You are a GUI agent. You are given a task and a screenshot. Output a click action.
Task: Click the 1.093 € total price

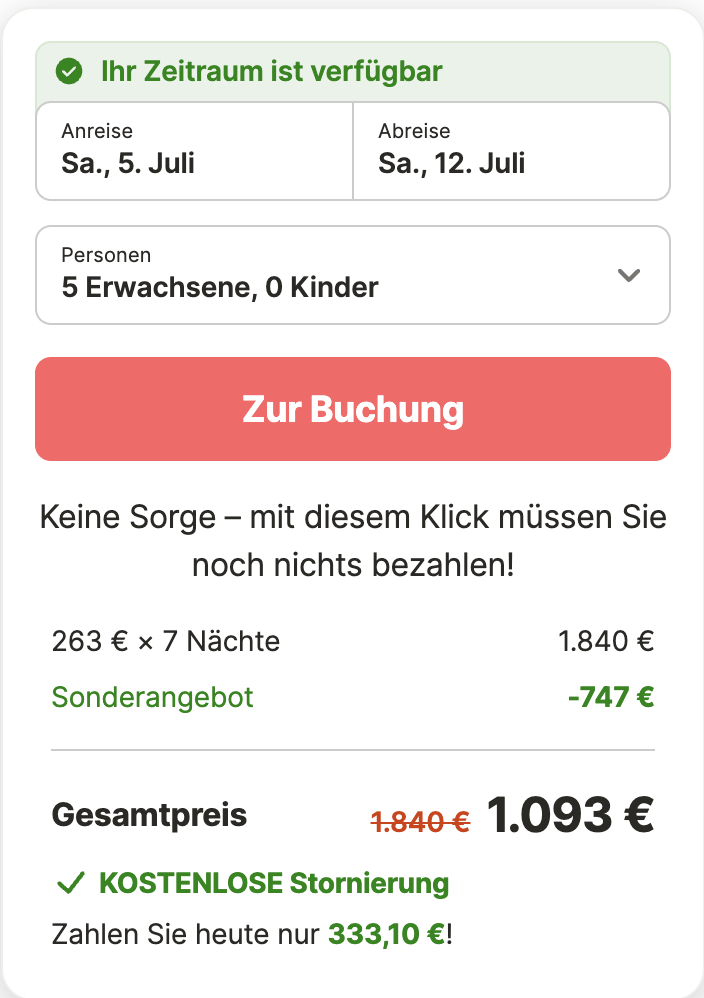(x=570, y=815)
